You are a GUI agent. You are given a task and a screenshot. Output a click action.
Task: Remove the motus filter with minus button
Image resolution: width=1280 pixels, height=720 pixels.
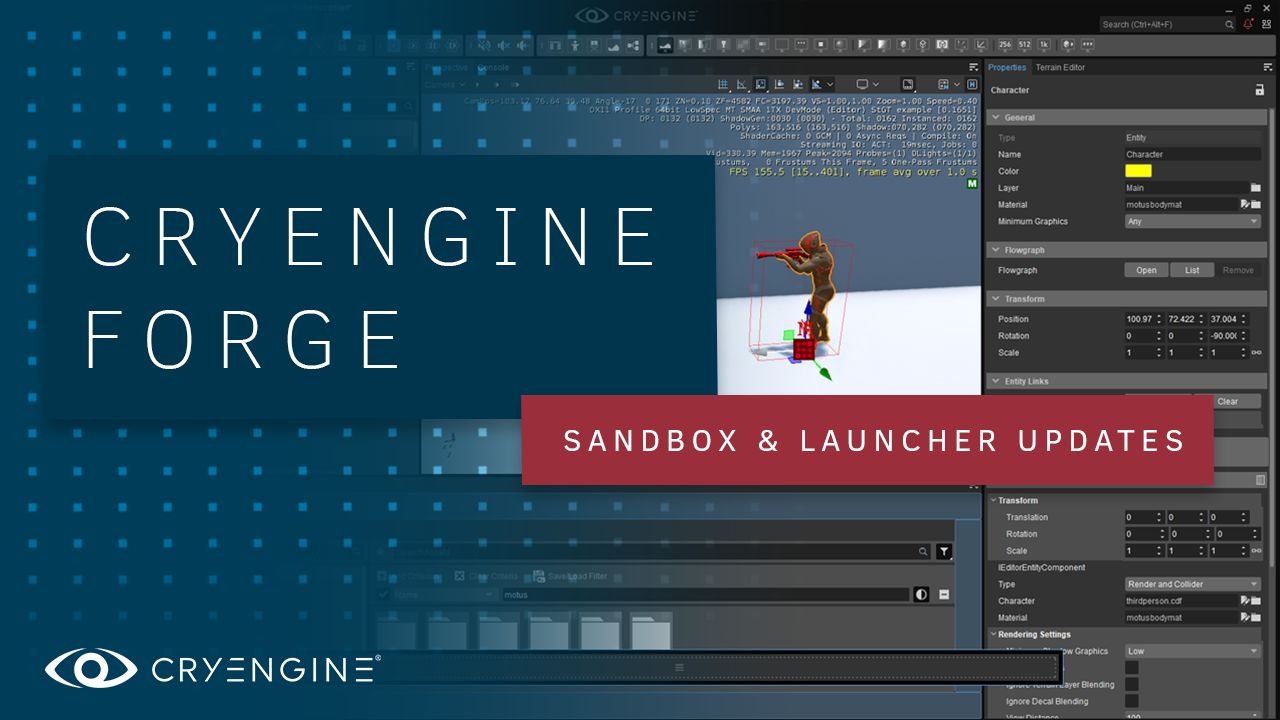(943, 594)
